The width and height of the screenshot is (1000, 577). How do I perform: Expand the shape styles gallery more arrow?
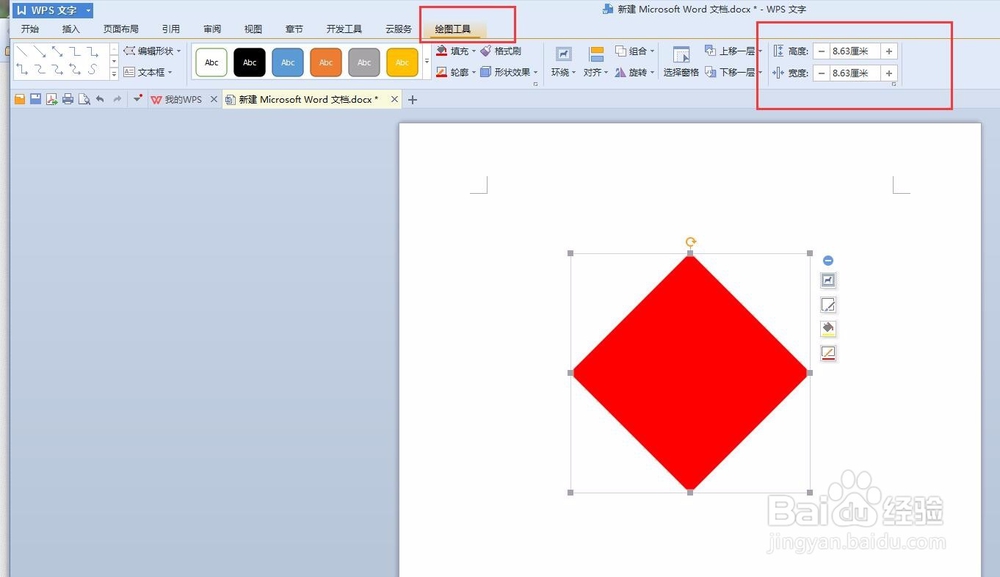427,62
